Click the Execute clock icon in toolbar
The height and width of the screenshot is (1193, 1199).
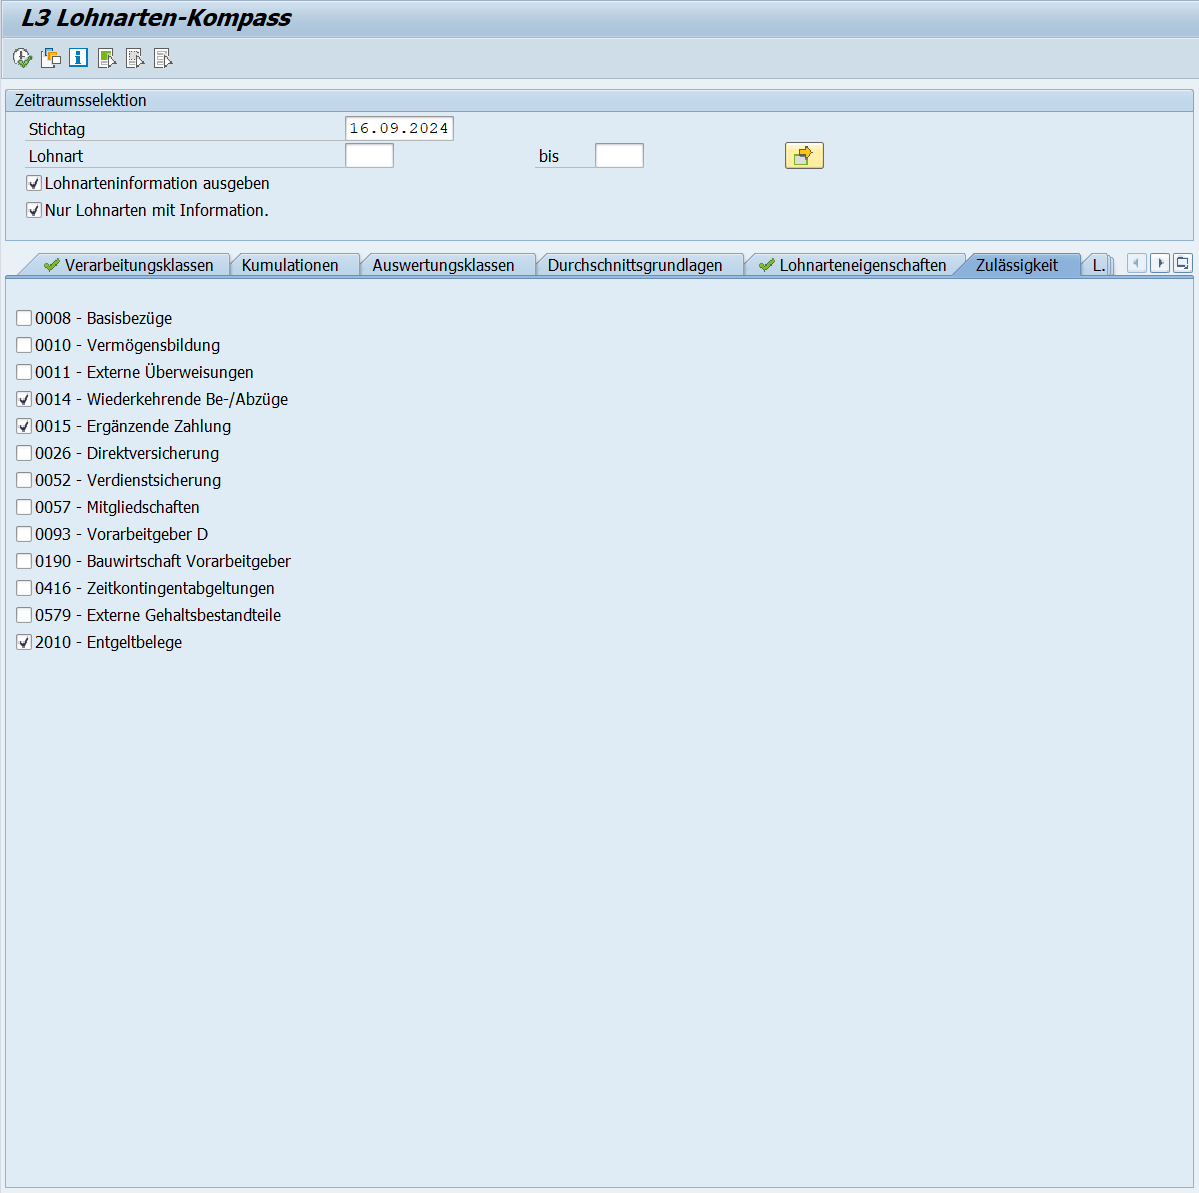(22, 58)
